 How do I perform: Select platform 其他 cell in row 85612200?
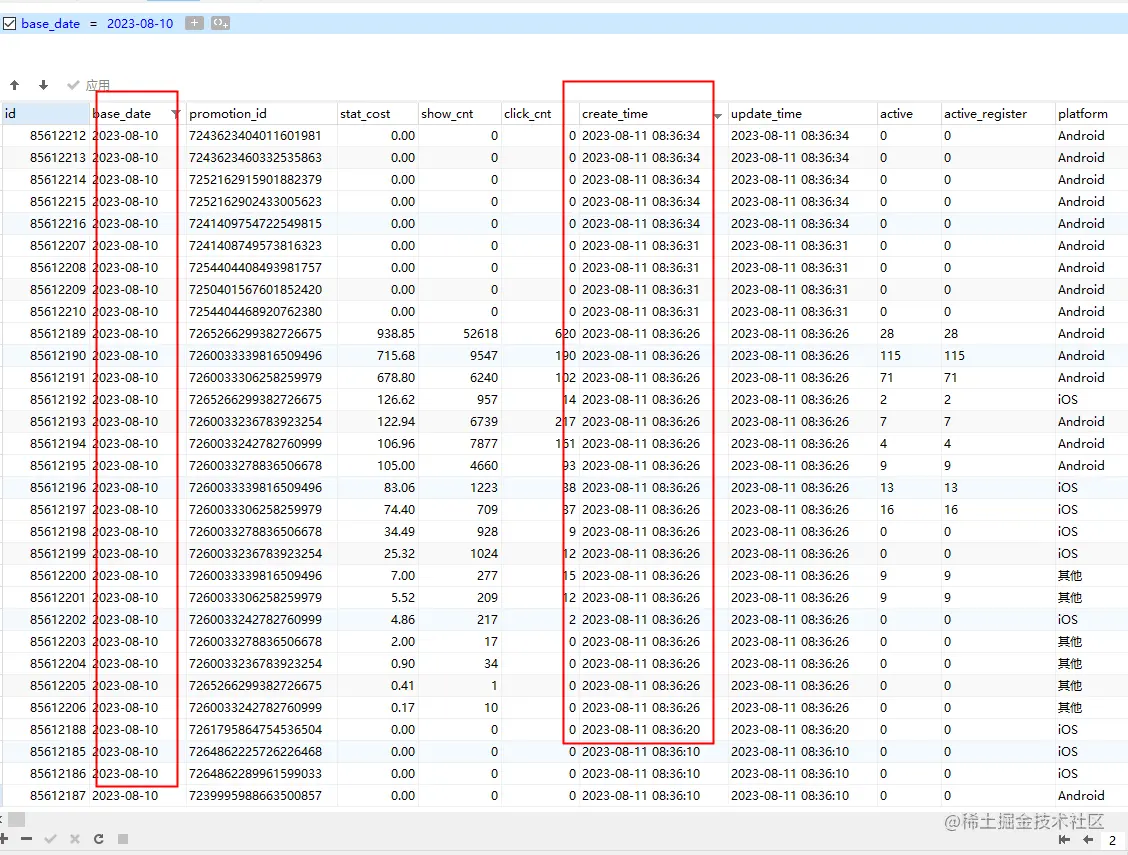tap(1091, 575)
